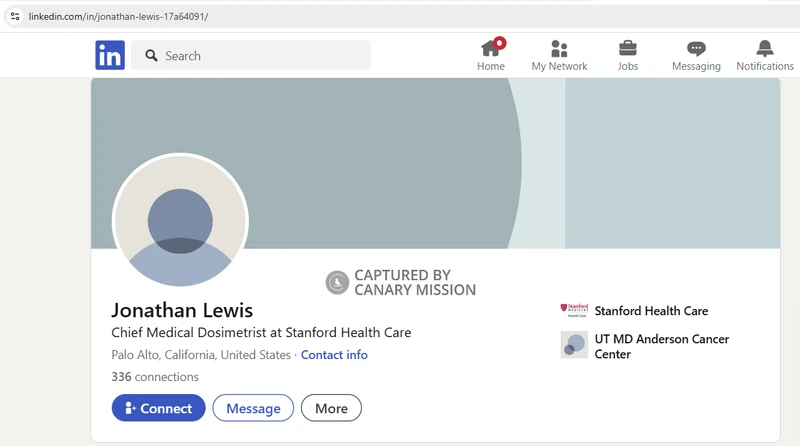Viewport: 800px width, 446px height.
Task: Click the 336 connections text
Action: (x=155, y=377)
